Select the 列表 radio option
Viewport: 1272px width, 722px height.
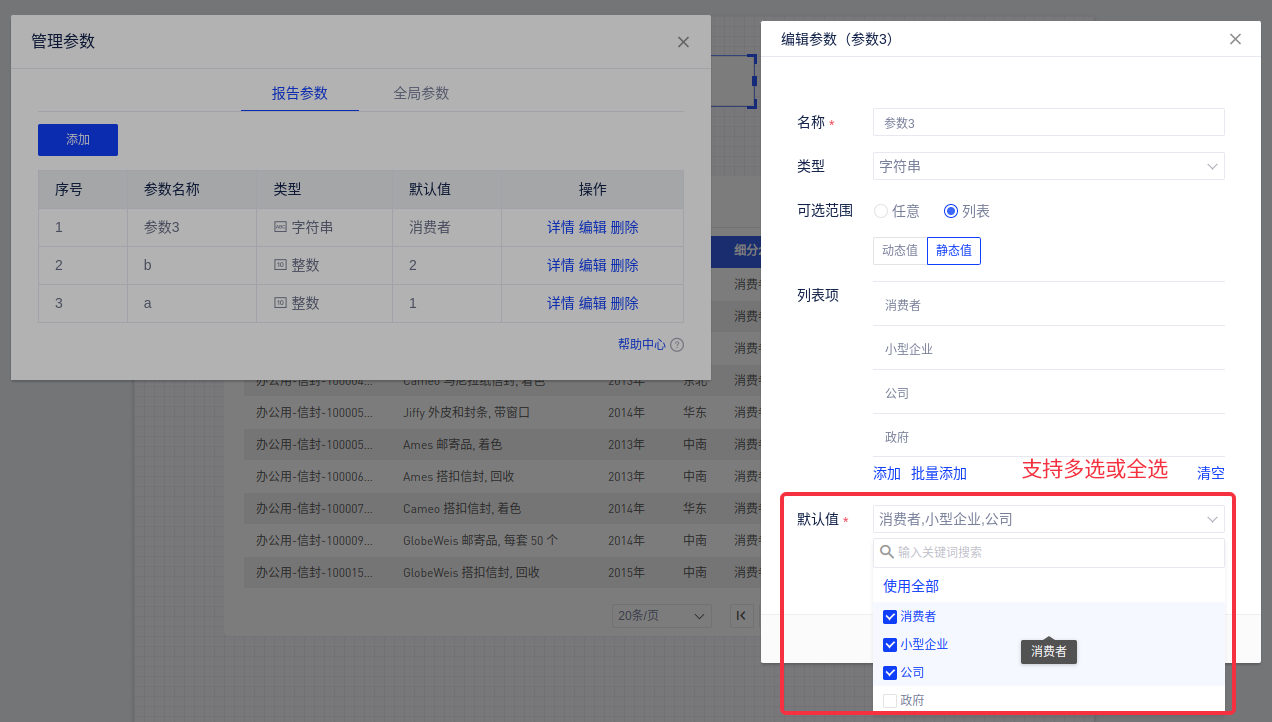point(951,211)
